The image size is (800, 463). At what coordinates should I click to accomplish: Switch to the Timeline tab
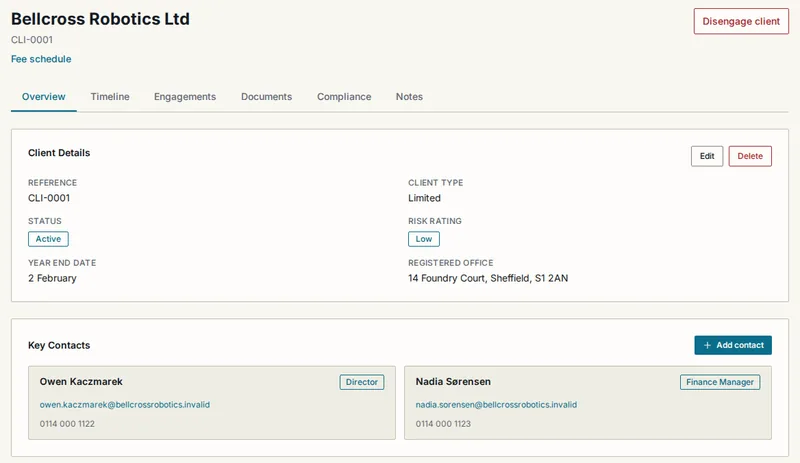coord(110,96)
